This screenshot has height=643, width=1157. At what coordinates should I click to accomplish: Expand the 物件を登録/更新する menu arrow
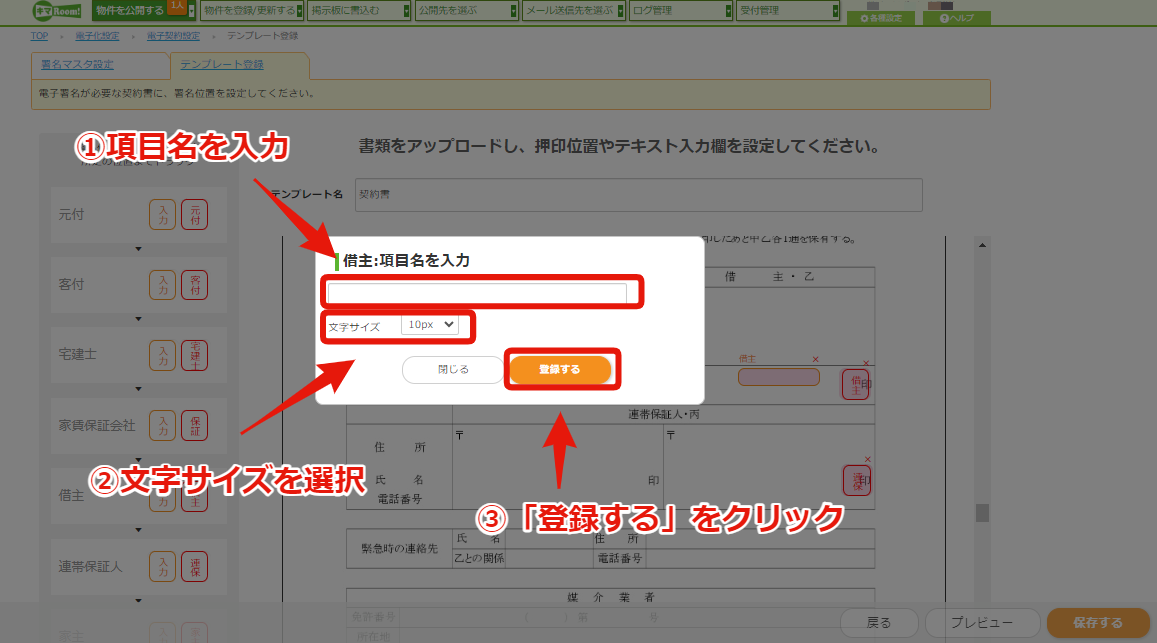(x=299, y=11)
